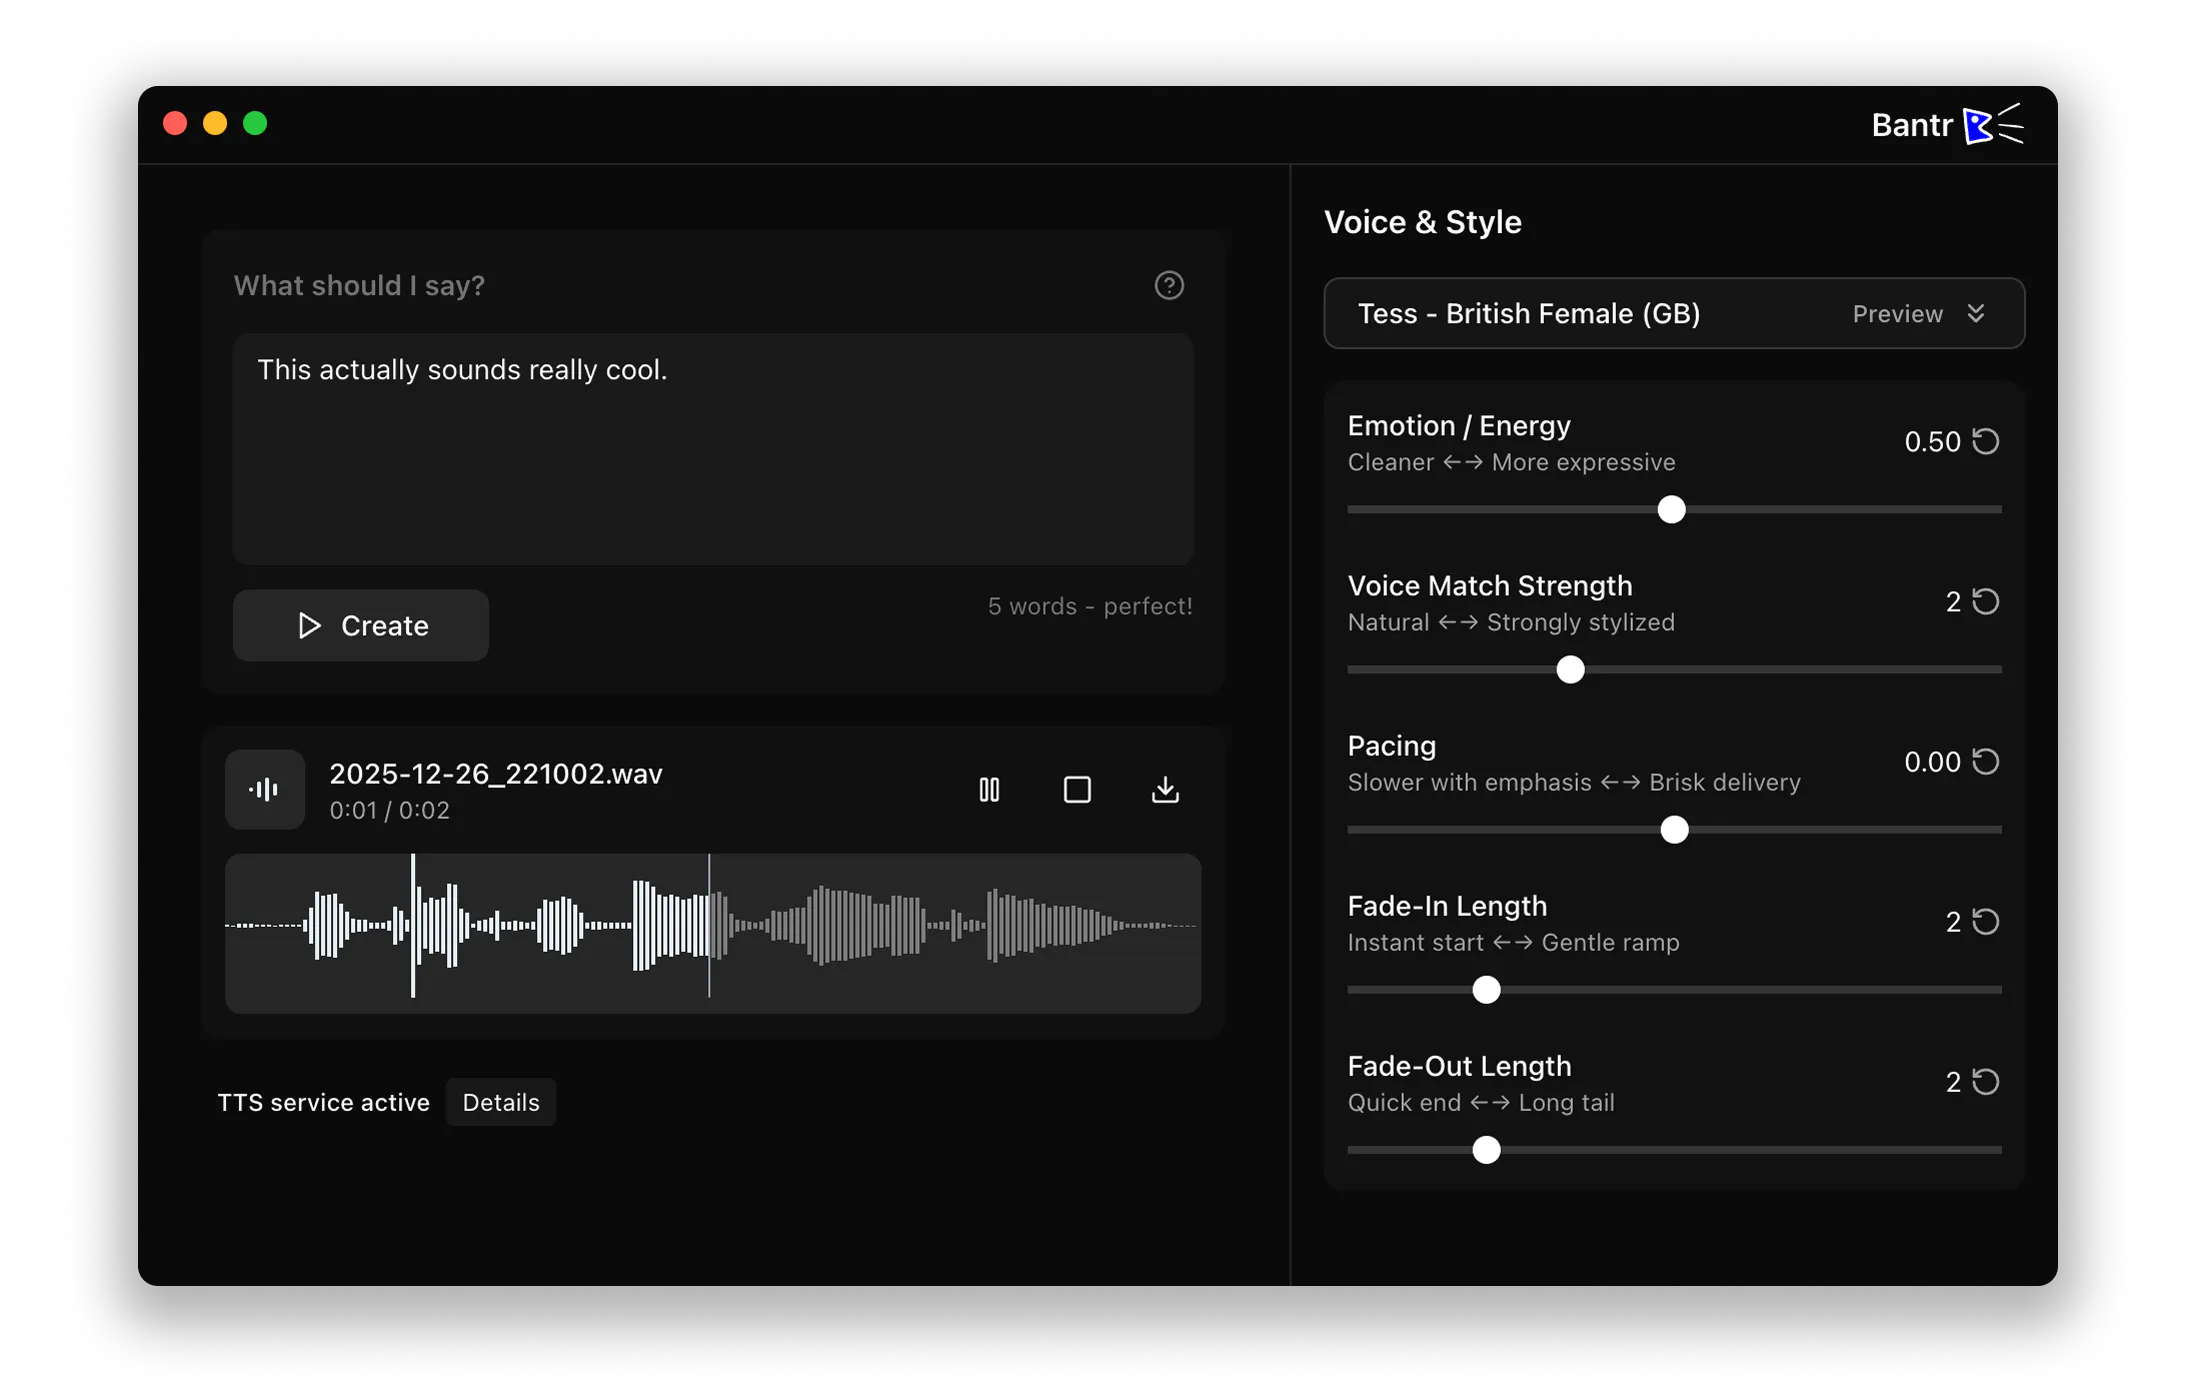2196x1386 pixels.
Task: Pause the audio playback
Action: [989, 790]
